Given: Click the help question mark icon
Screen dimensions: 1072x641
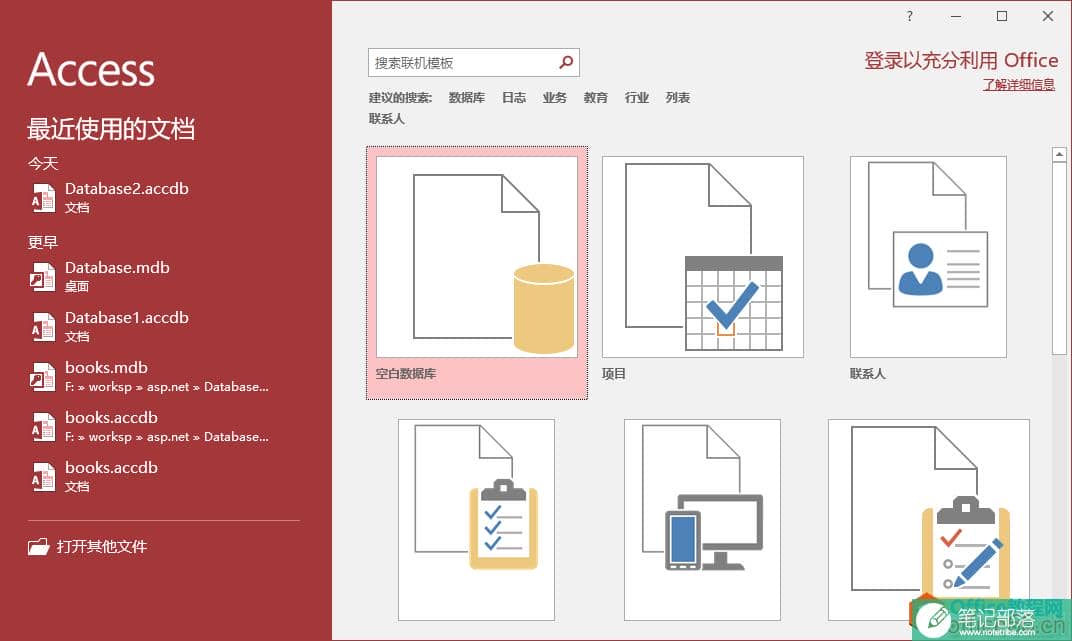Looking at the screenshot, I should pyautogui.click(x=909, y=16).
